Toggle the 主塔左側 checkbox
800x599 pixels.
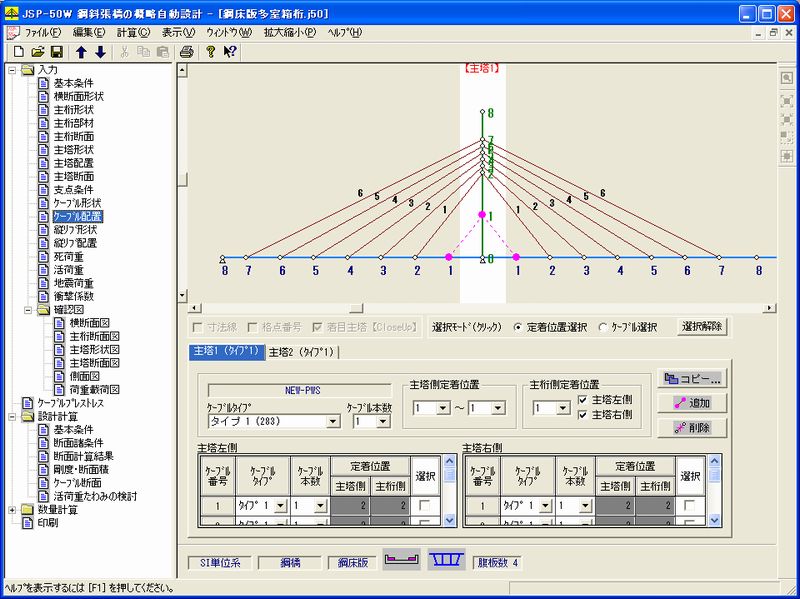(582, 400)
